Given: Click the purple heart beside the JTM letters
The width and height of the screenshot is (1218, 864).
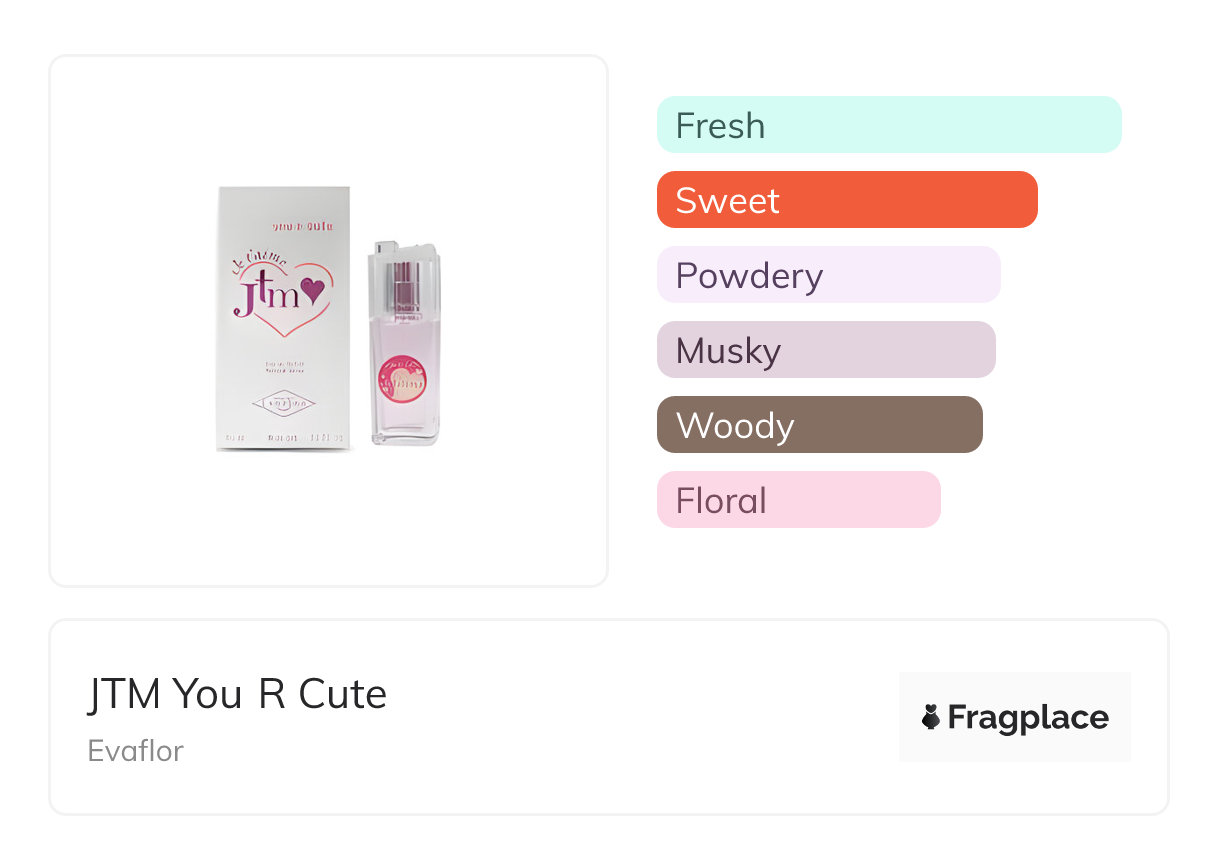Looking at the screenshot, I should pyautogui.click(x=313, y=291).
